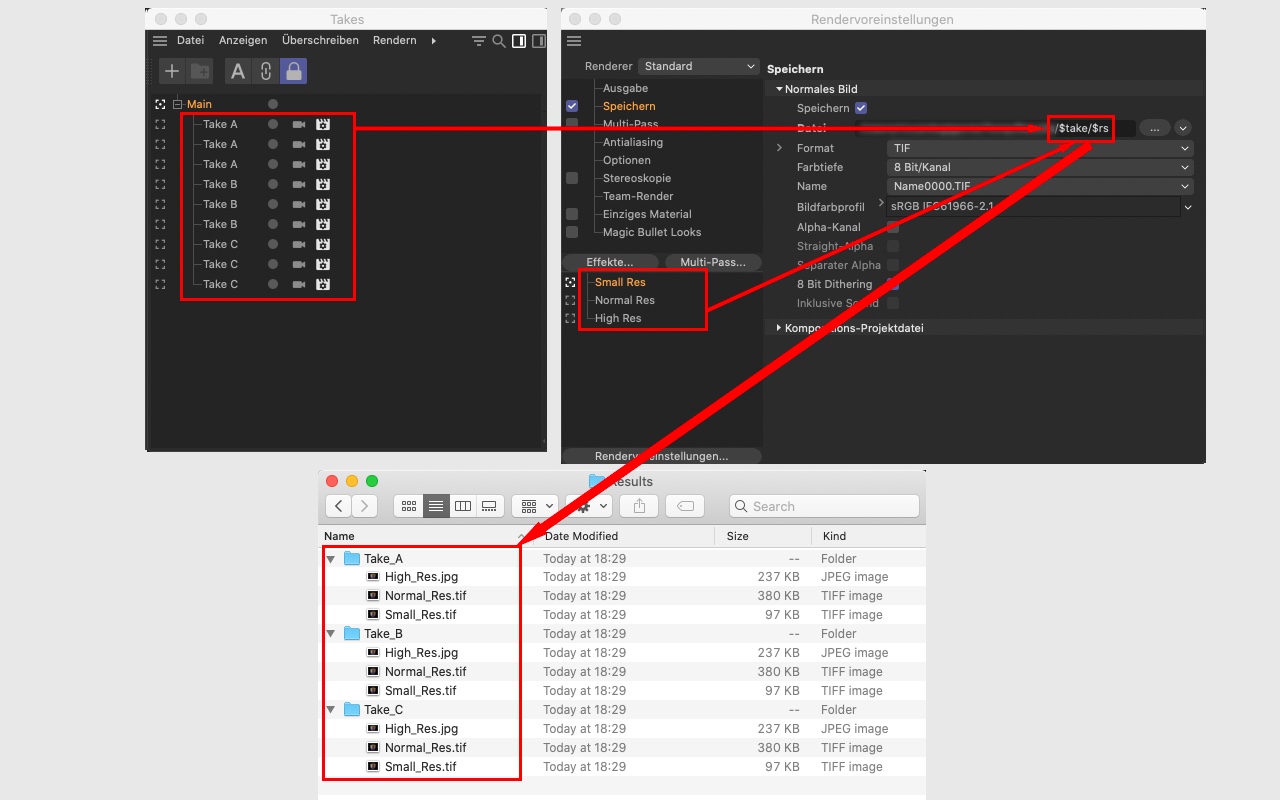Toggle the Straight-Alpha checkbox
Viewport: 1280px width, 800px height.
pyautogui.click(x=893, y=246)
